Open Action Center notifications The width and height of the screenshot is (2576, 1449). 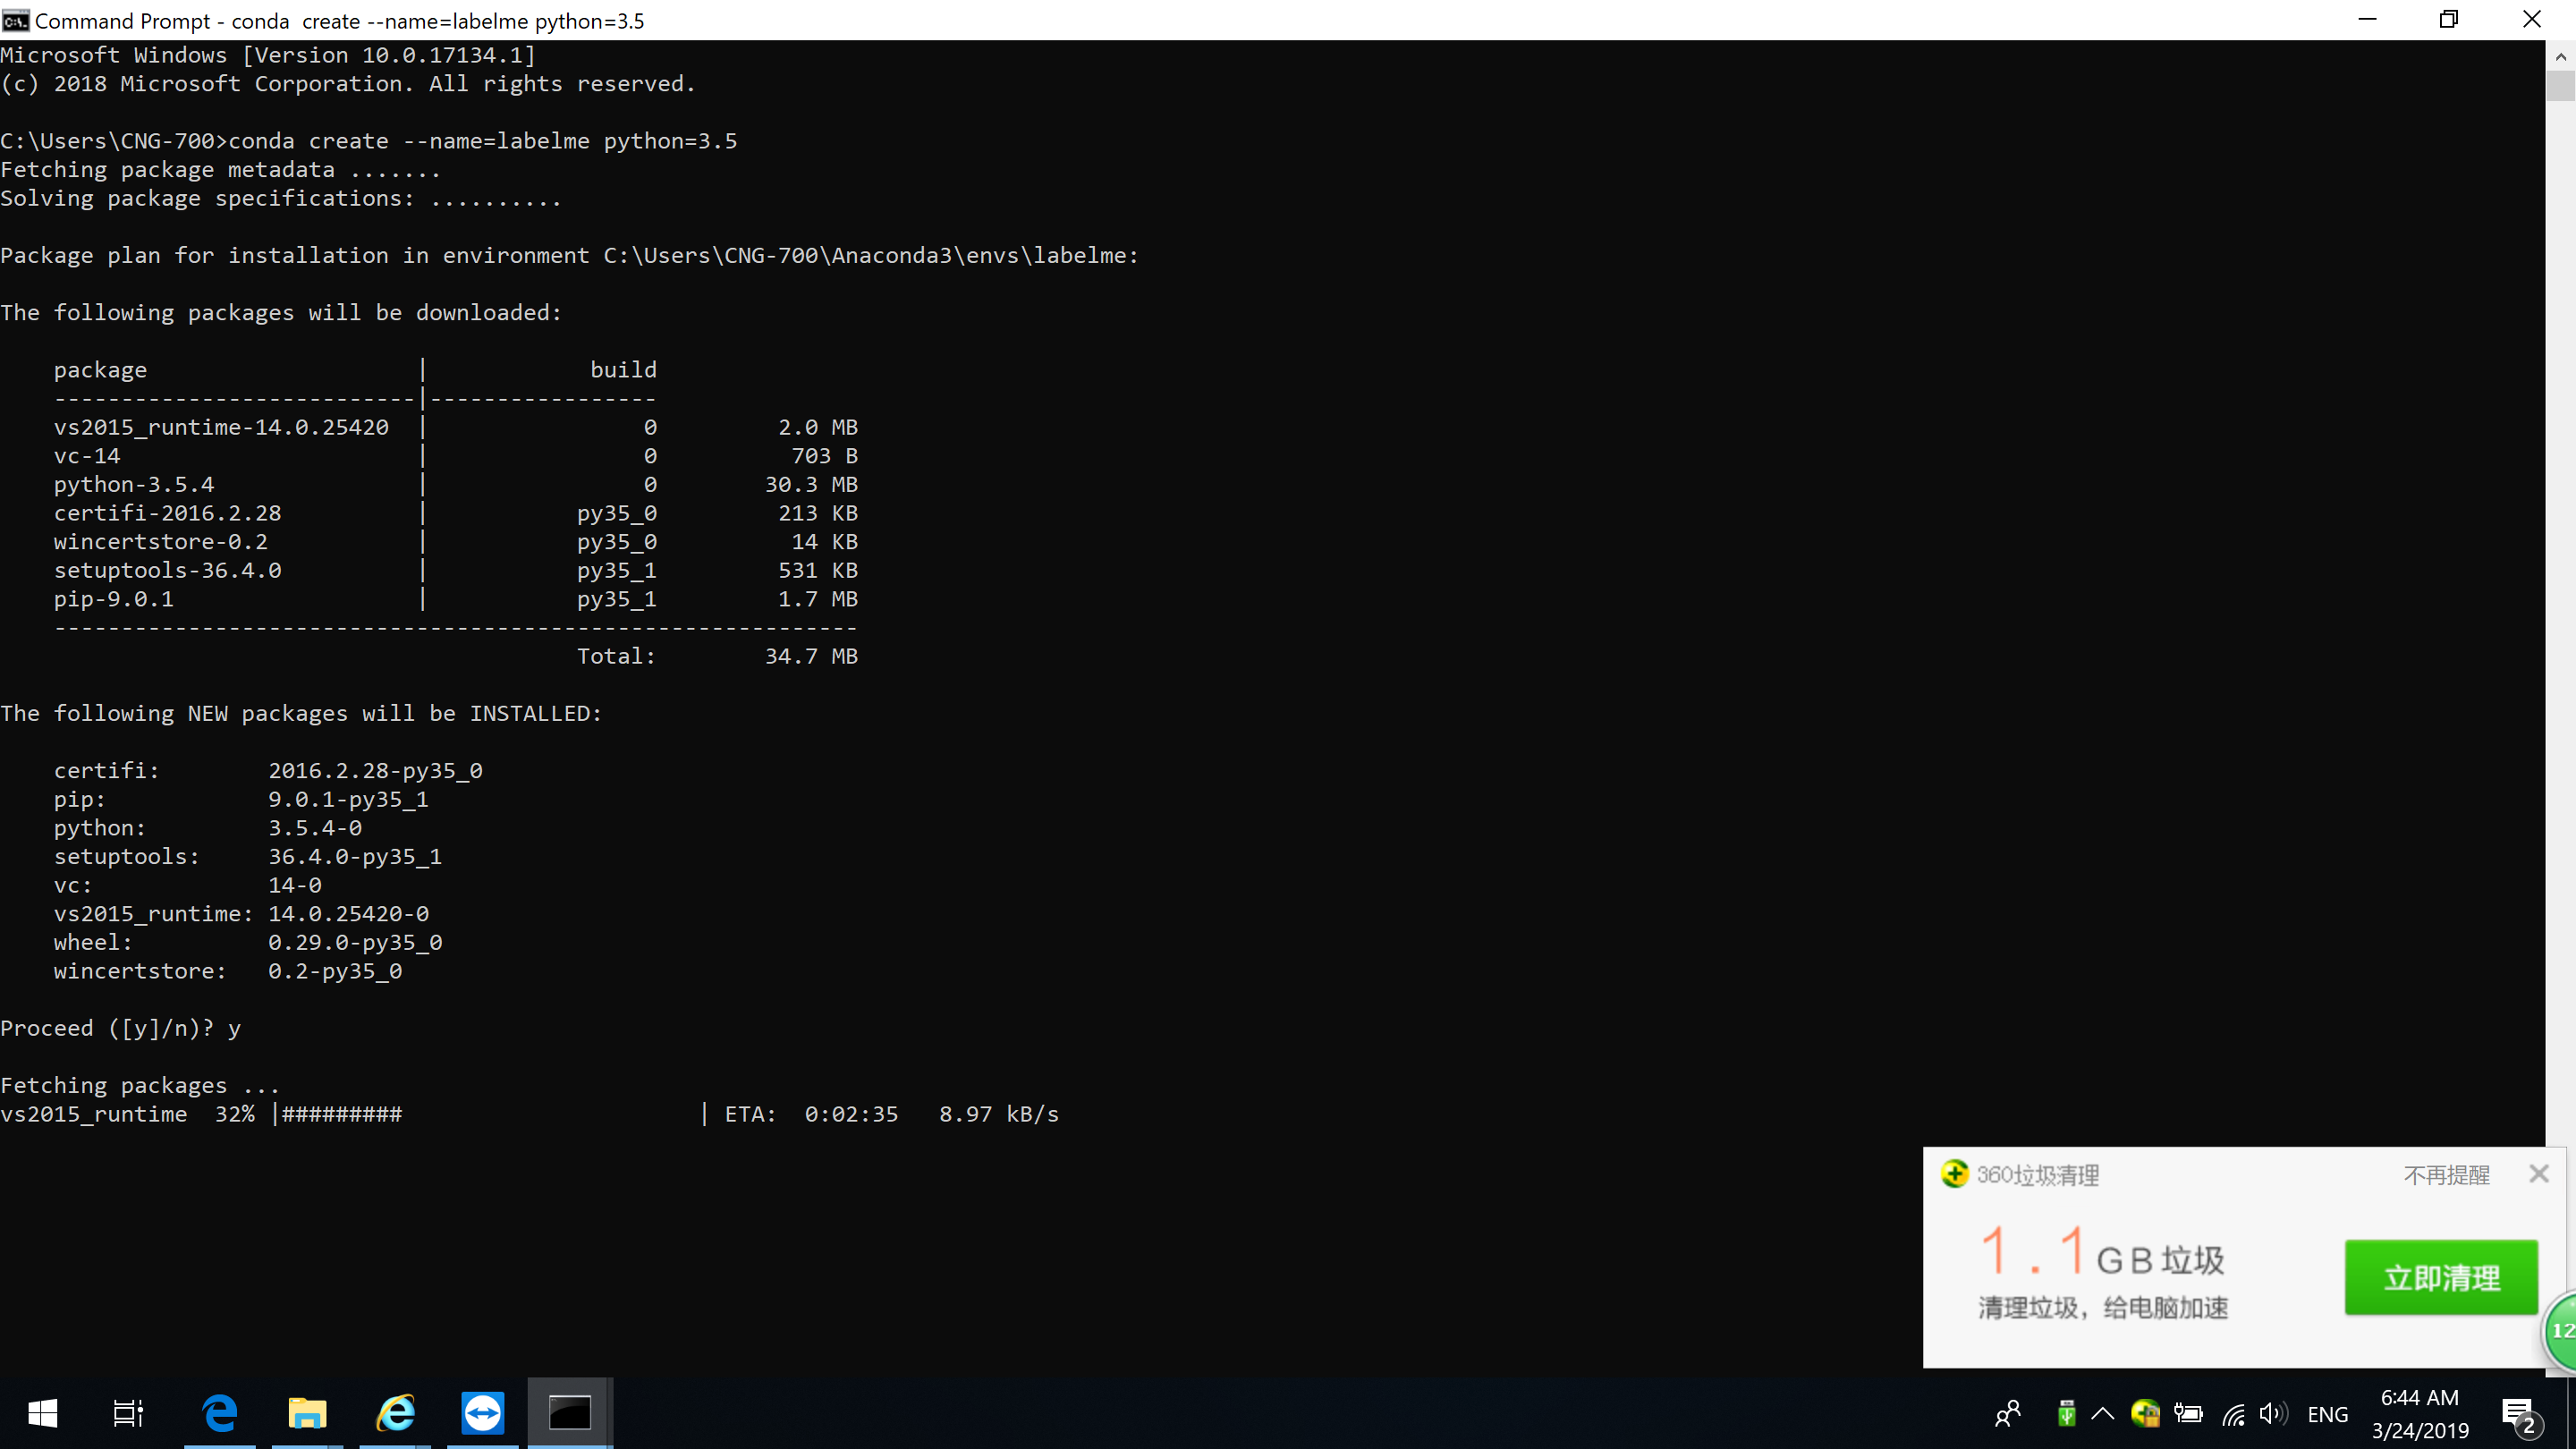[2518, 1413]
